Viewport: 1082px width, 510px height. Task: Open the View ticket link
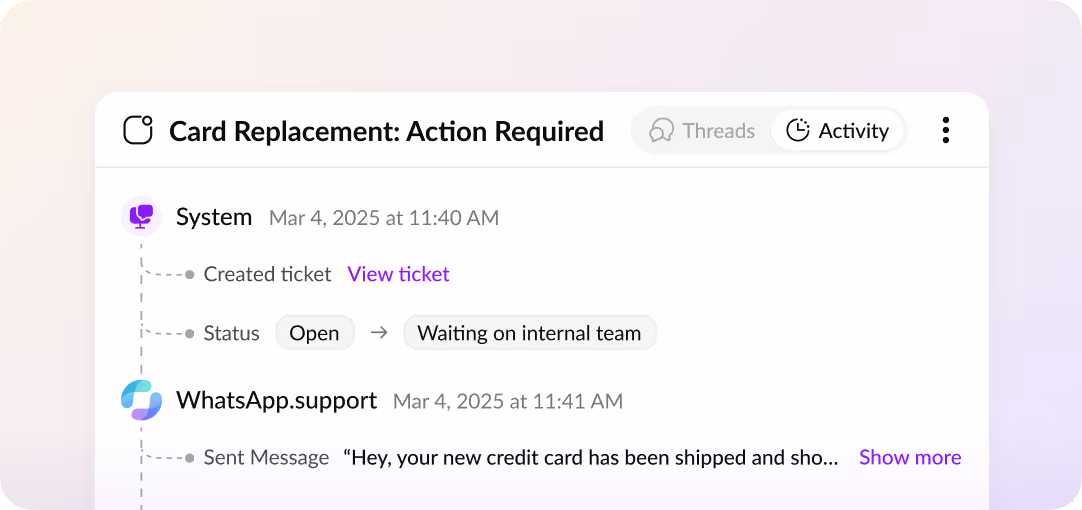[x=398, y=274]
